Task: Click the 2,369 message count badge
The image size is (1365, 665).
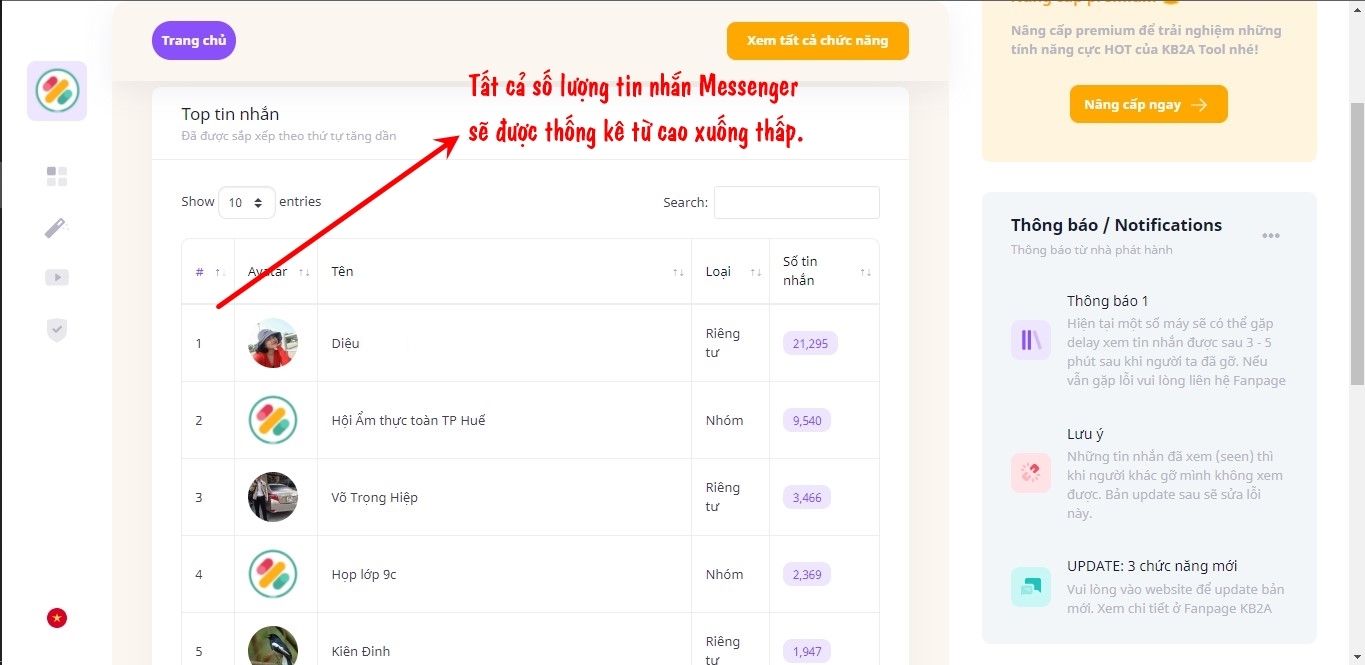Action: click(807, 574)
